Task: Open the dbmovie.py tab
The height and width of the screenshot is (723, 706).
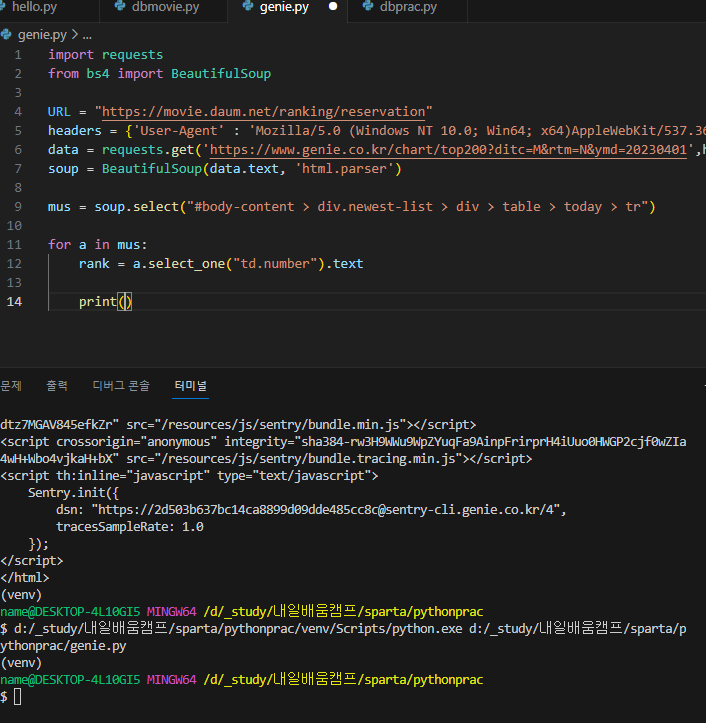Action: coord(165,7)
